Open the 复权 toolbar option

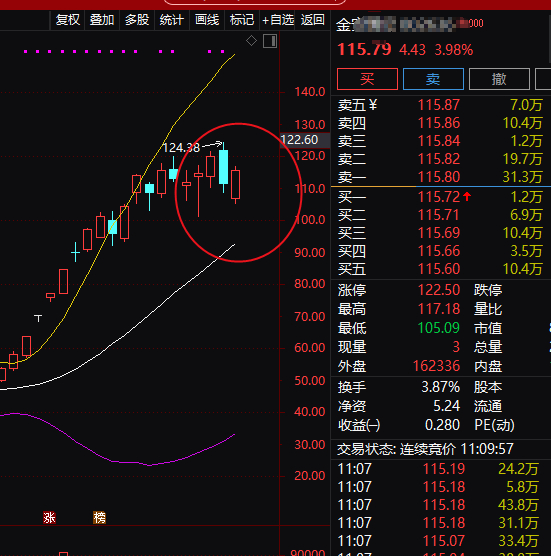tap(68, 20)
